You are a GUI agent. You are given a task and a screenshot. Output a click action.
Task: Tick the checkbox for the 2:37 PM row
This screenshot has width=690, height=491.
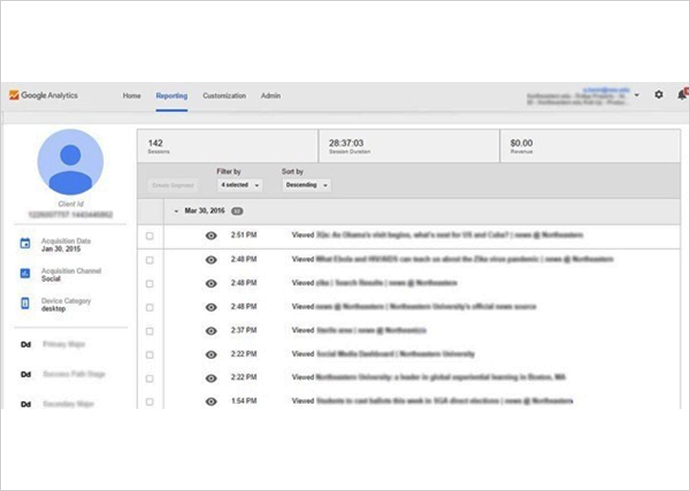coord(150,331)
